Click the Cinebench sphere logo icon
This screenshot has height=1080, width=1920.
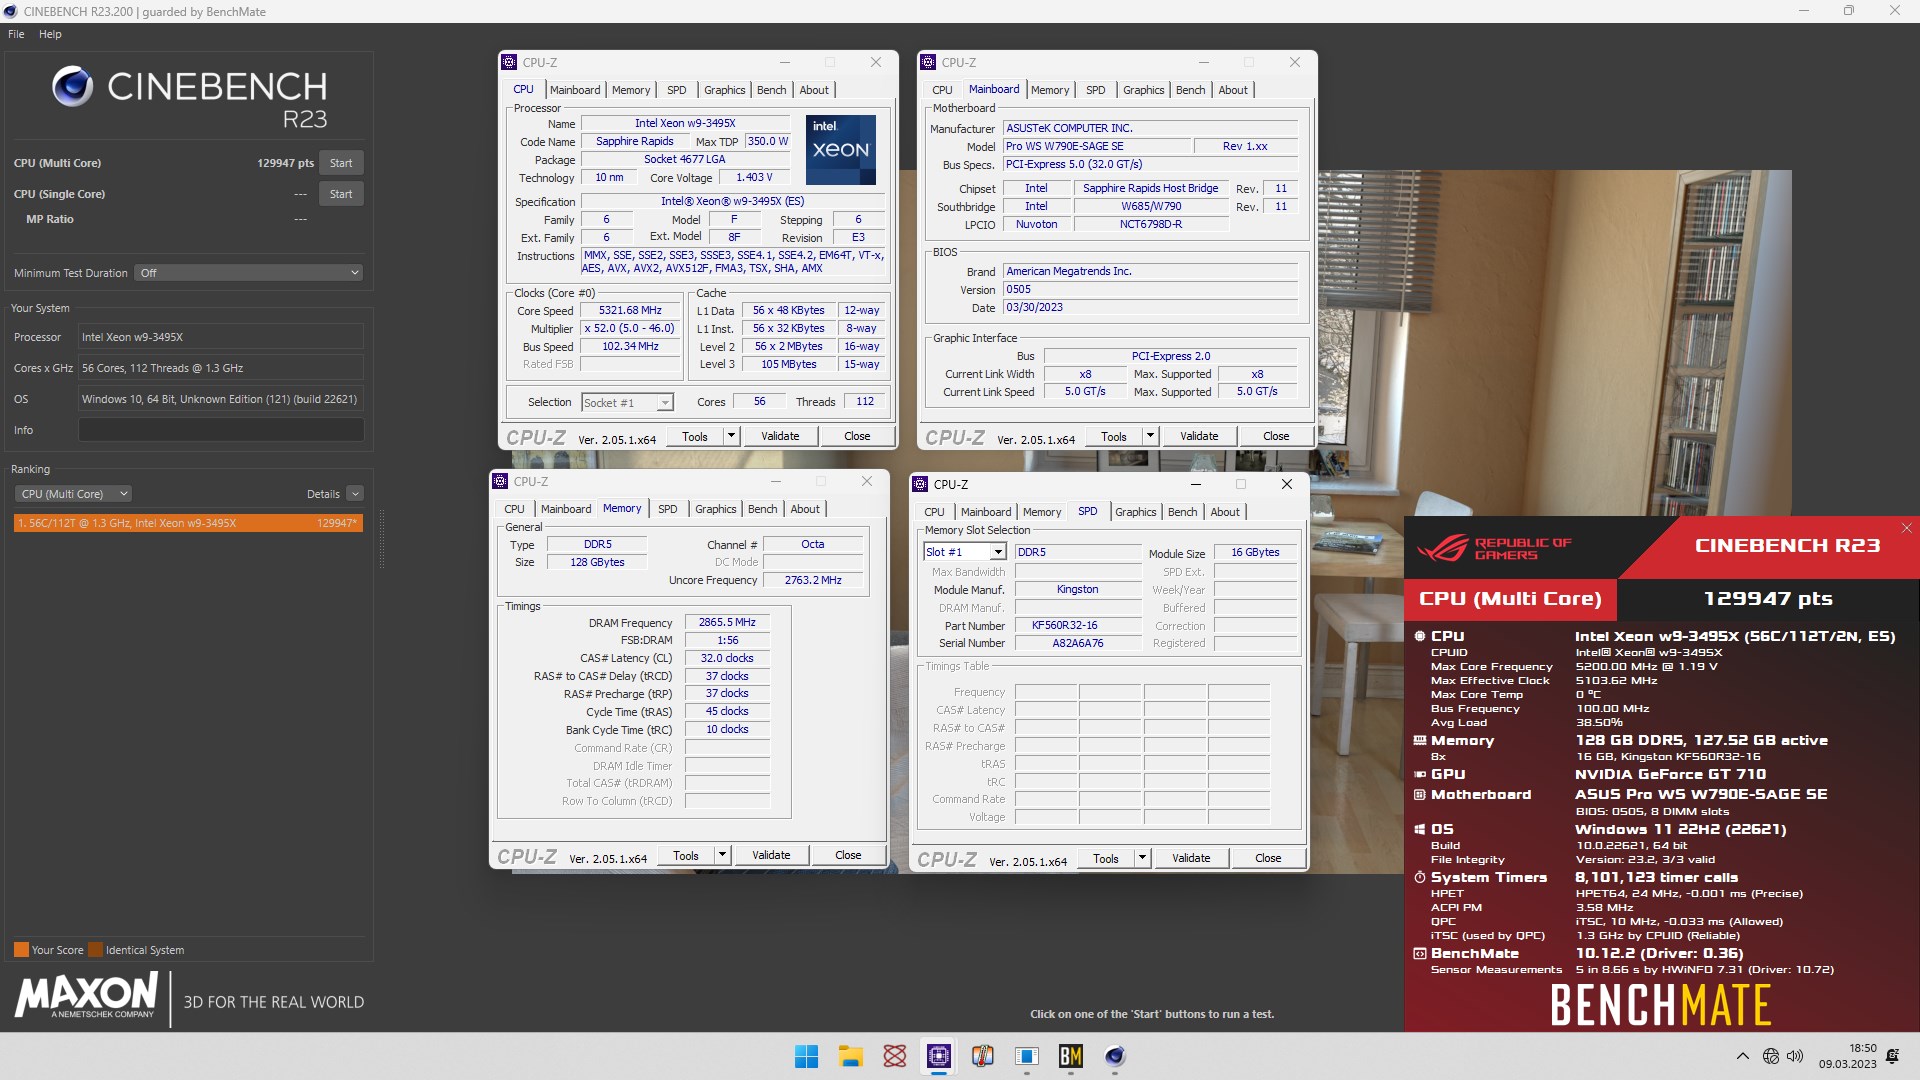73,87
